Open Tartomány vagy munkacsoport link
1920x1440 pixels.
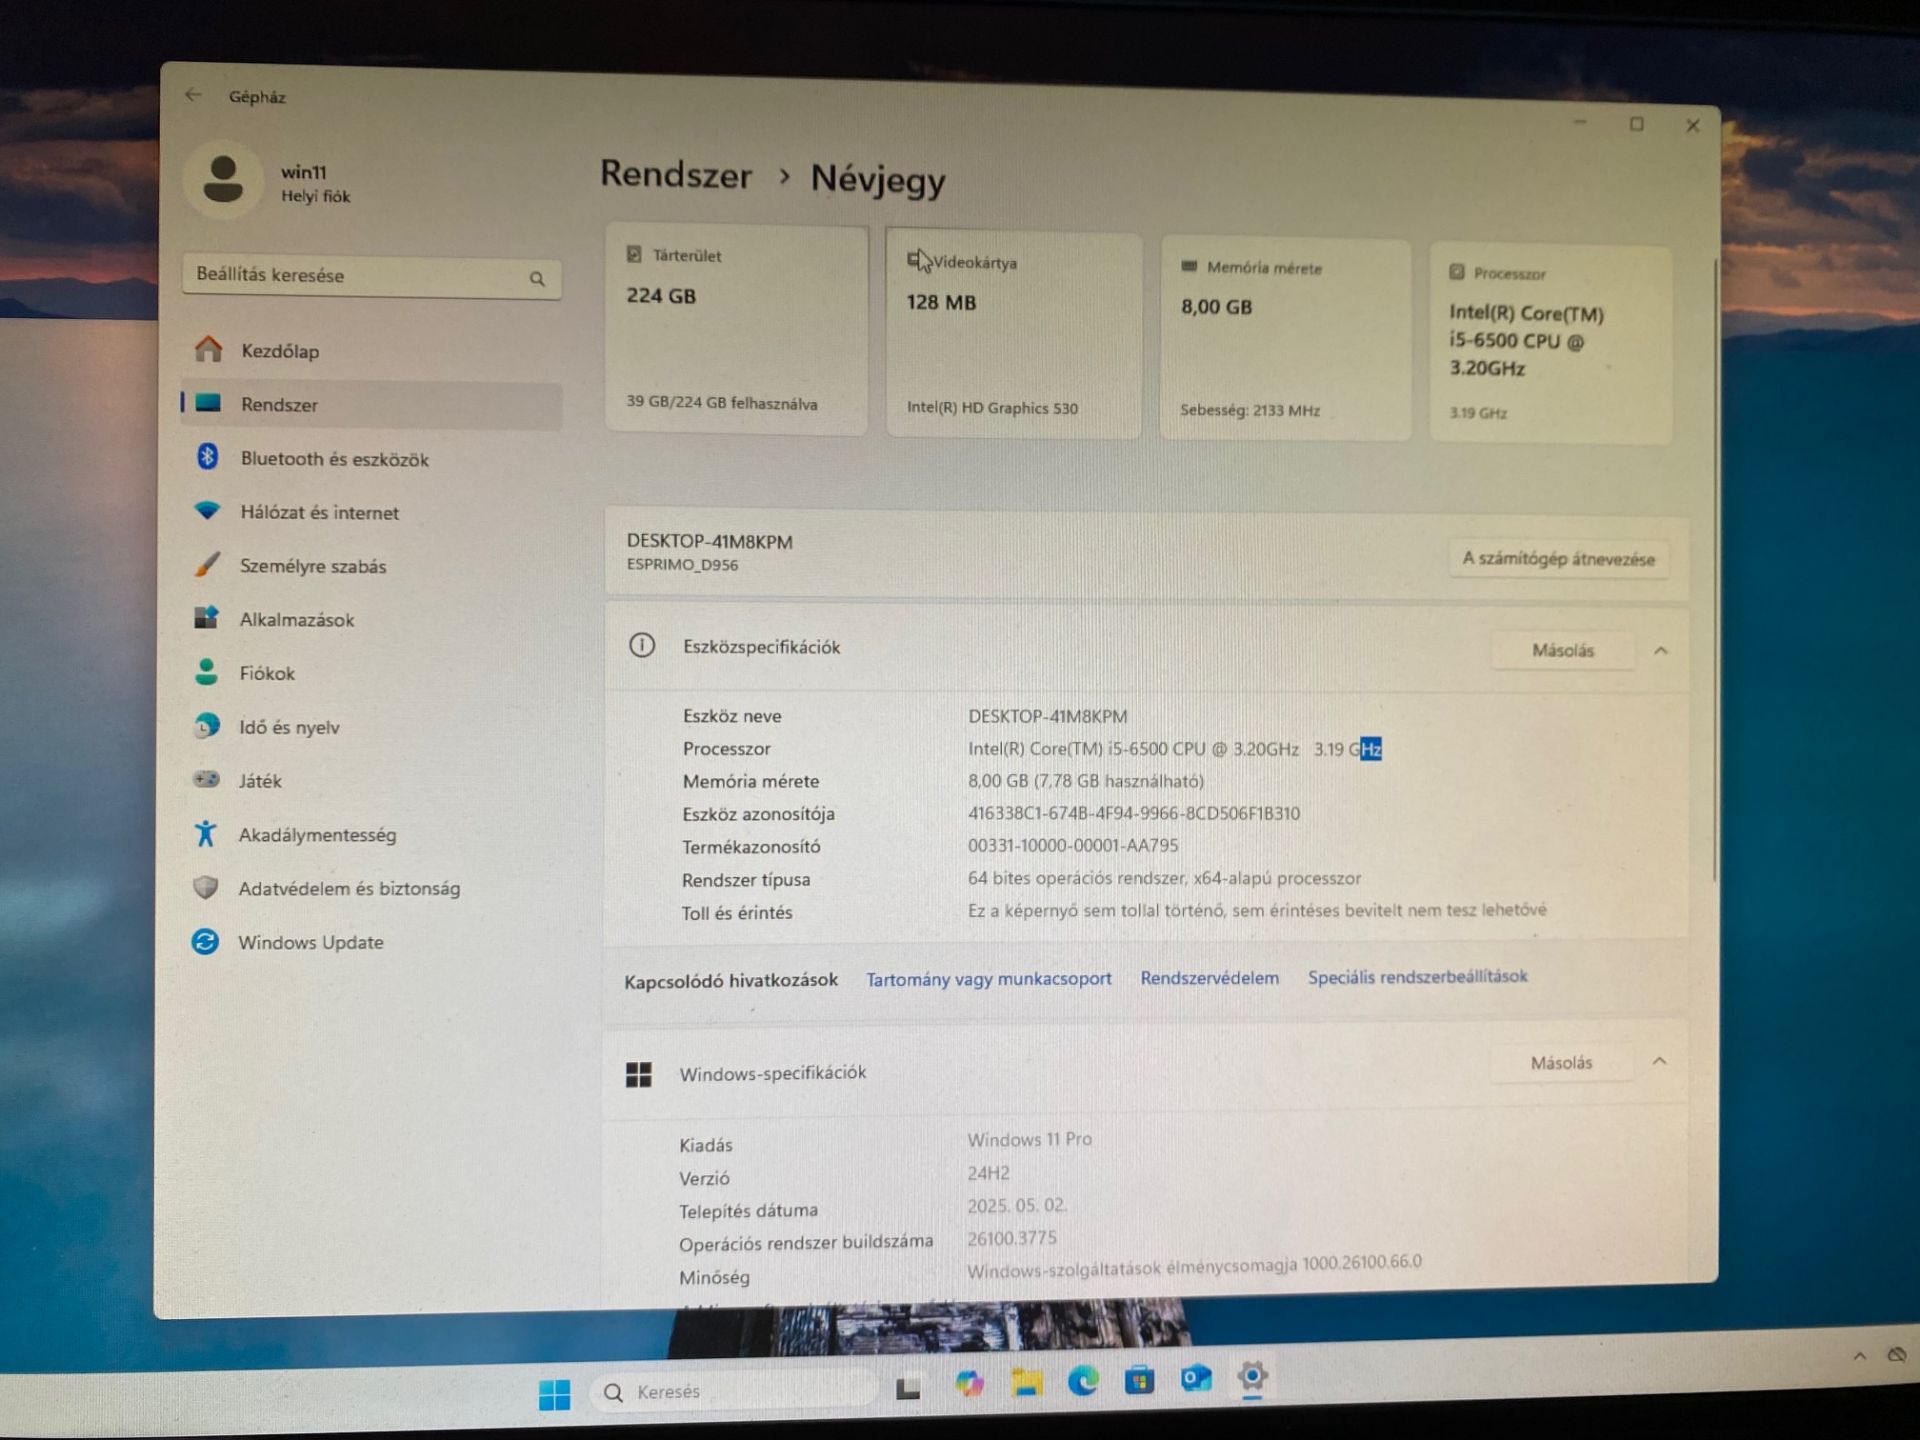click(988, 979)
